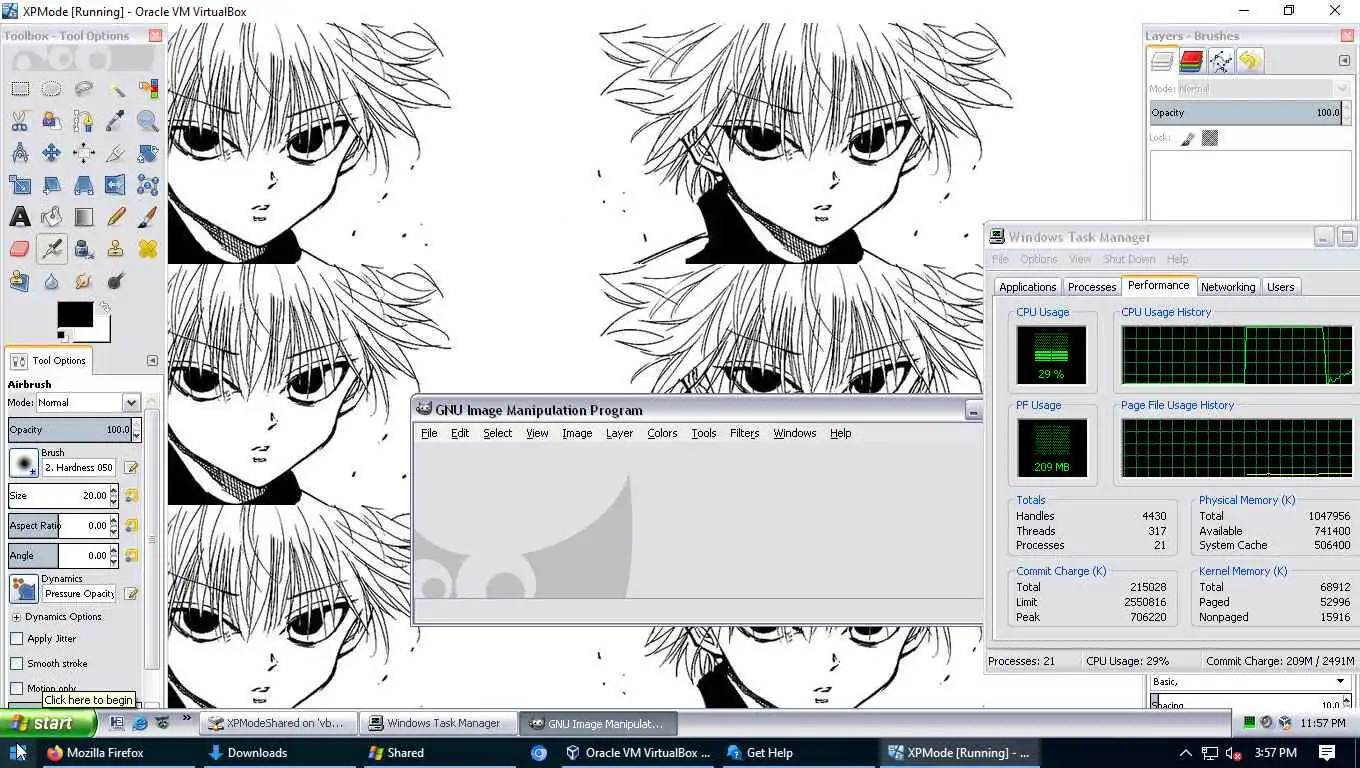The image size is (1360, 768).
Task: Select the Shear tool
Action: 51,185
